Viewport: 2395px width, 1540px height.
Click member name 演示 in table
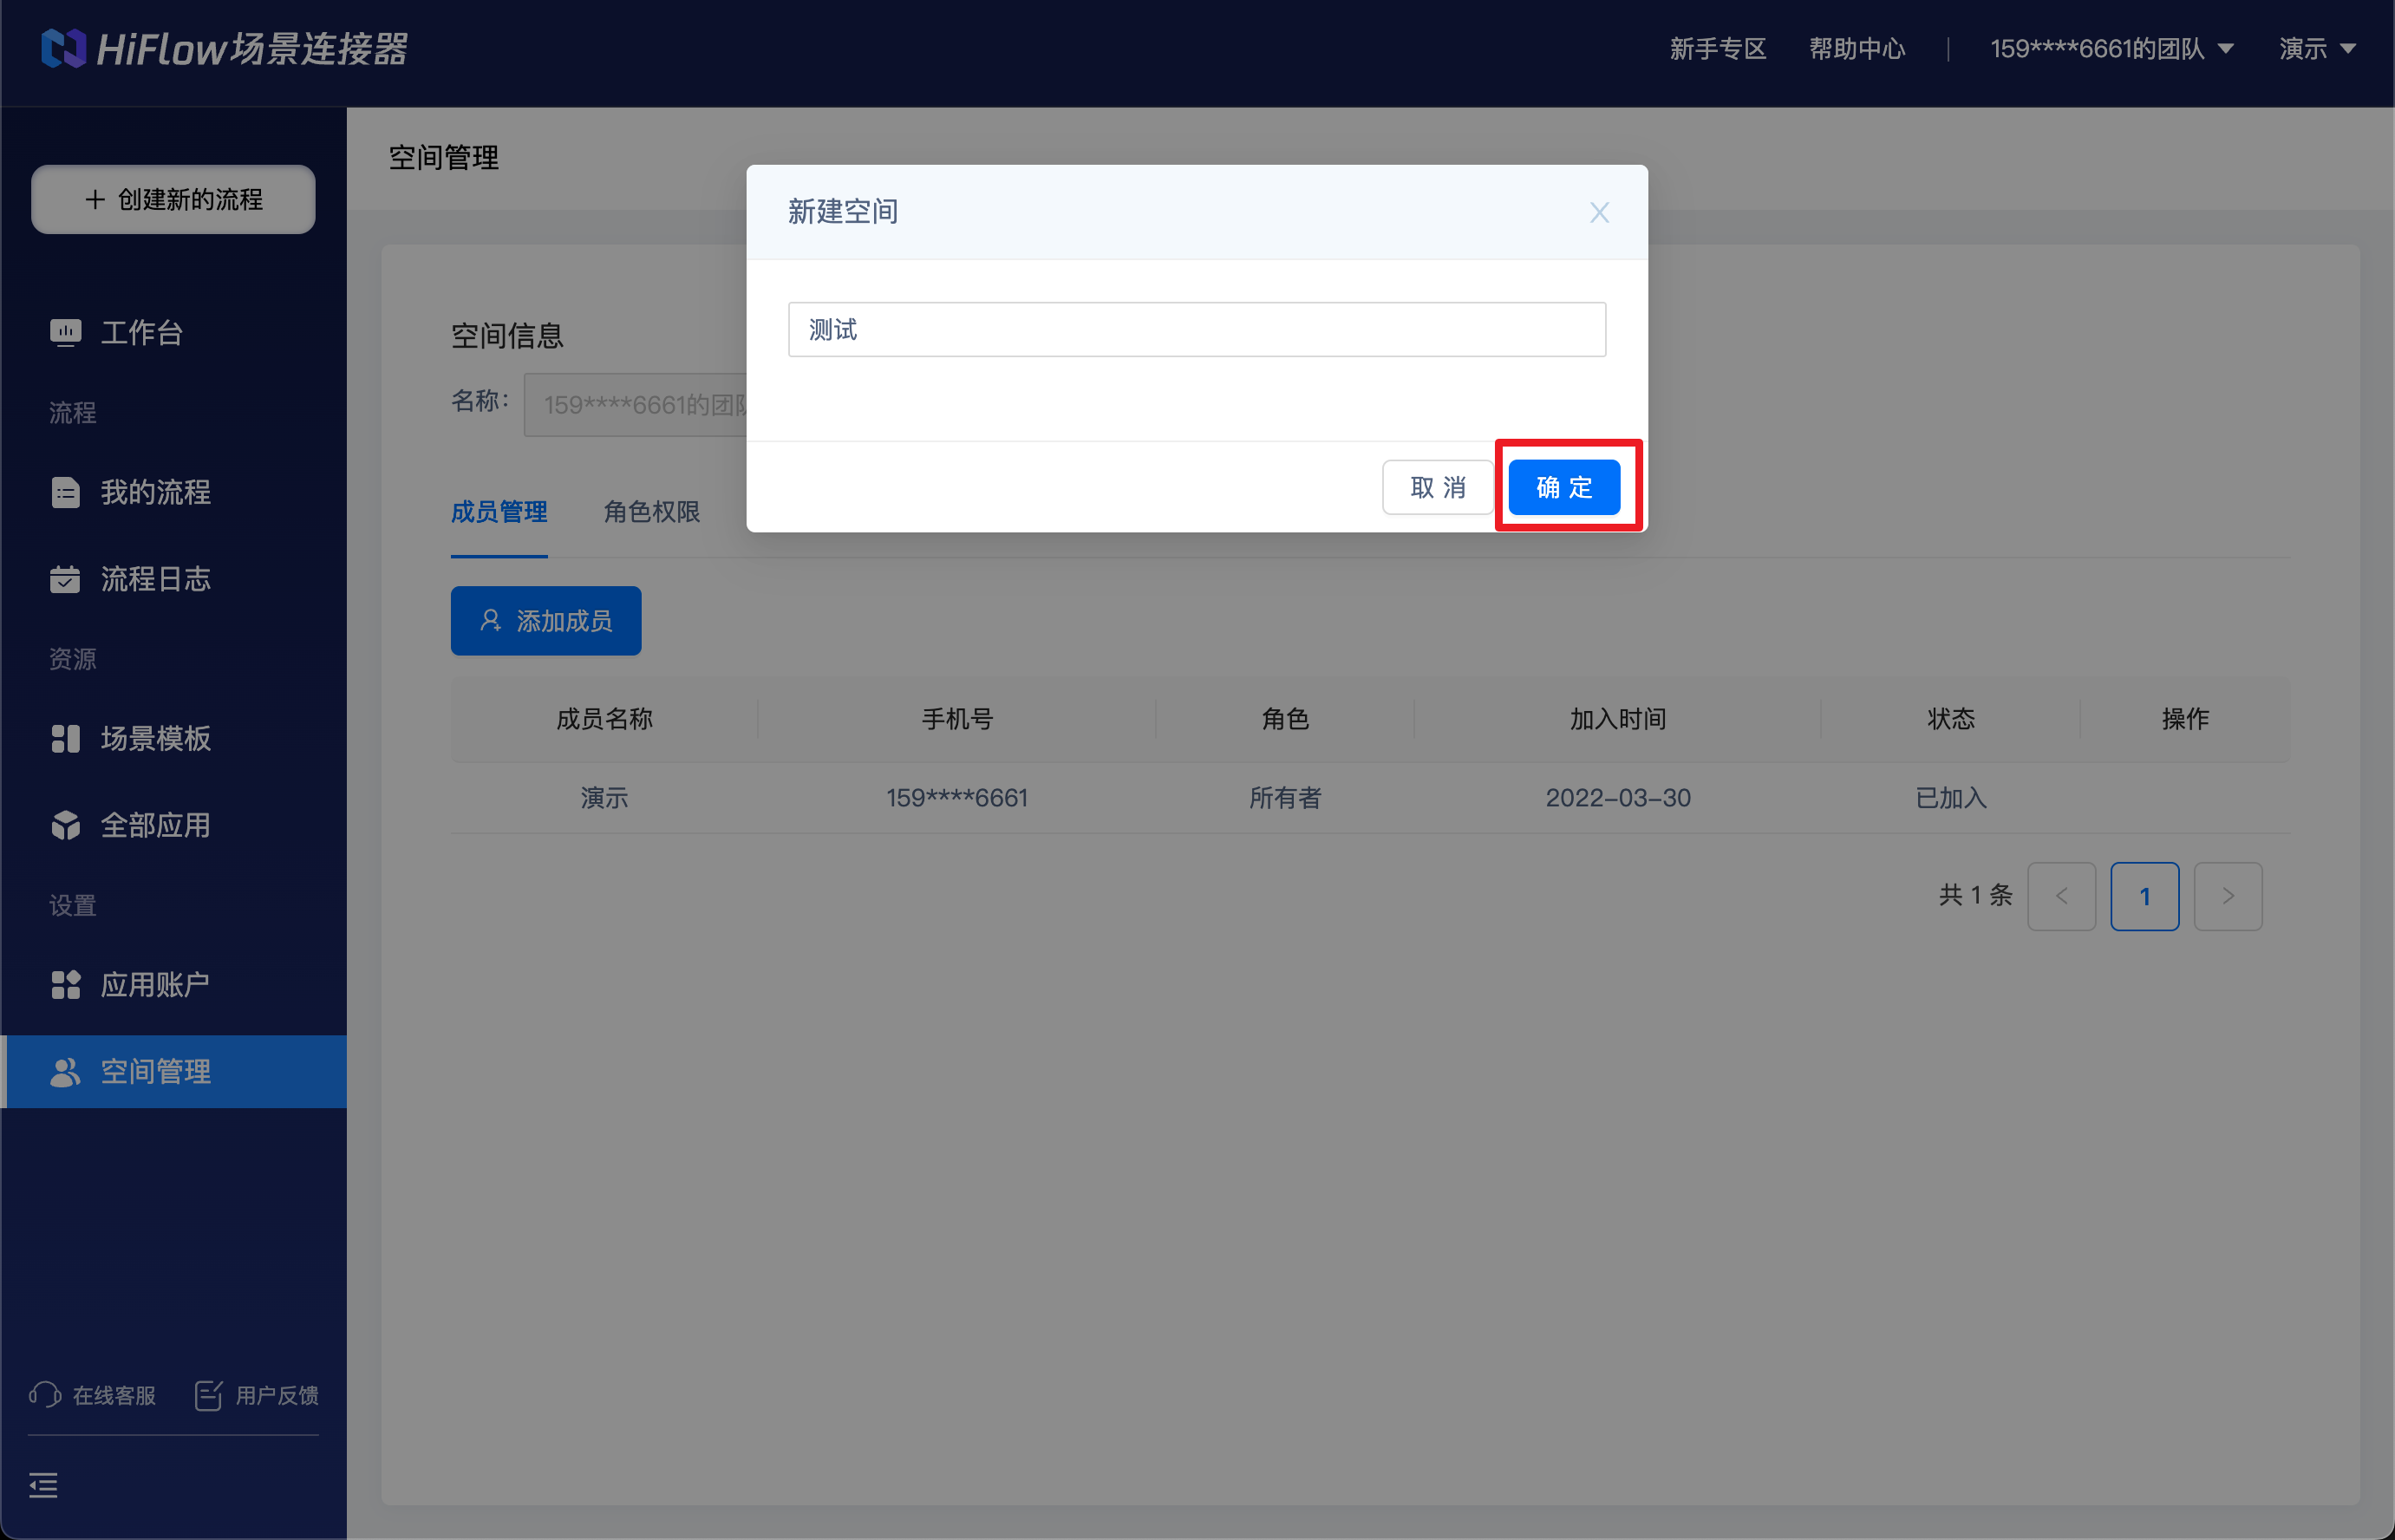coord(604,798)
